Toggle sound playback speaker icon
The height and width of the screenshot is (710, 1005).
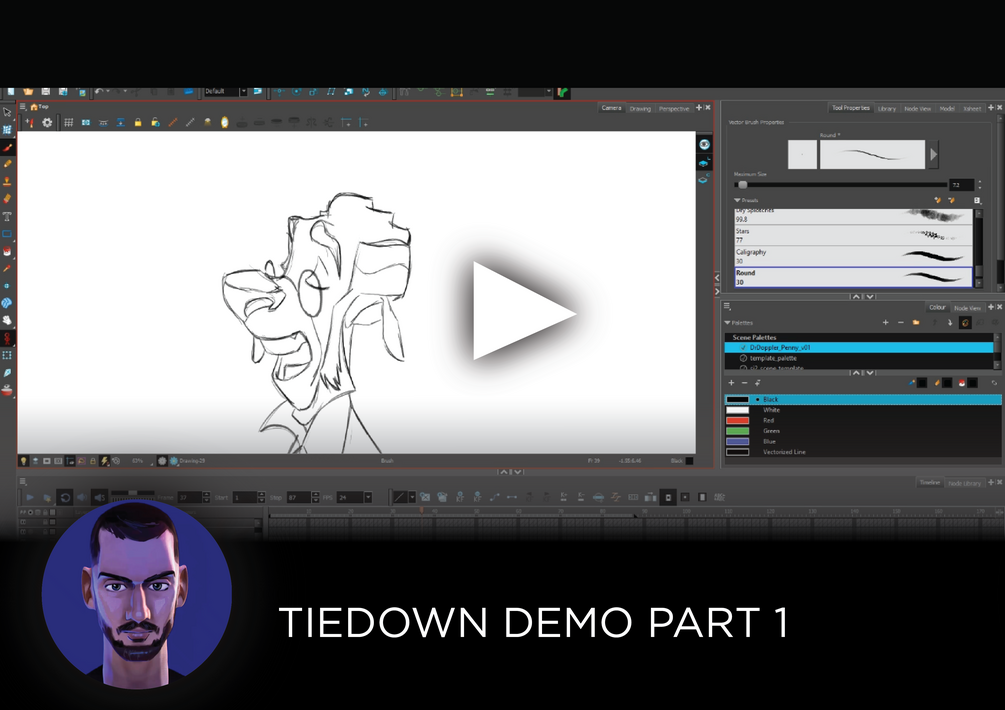pyautogui.click(x=82, y=497)
